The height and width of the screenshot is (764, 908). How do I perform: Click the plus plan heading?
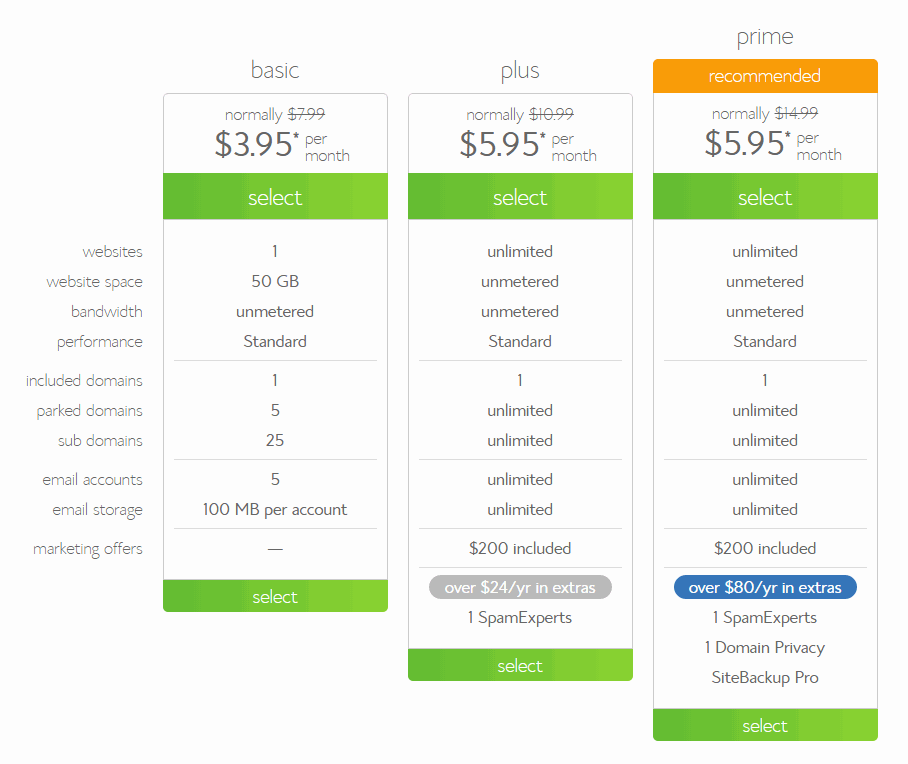tap(520, 71)
